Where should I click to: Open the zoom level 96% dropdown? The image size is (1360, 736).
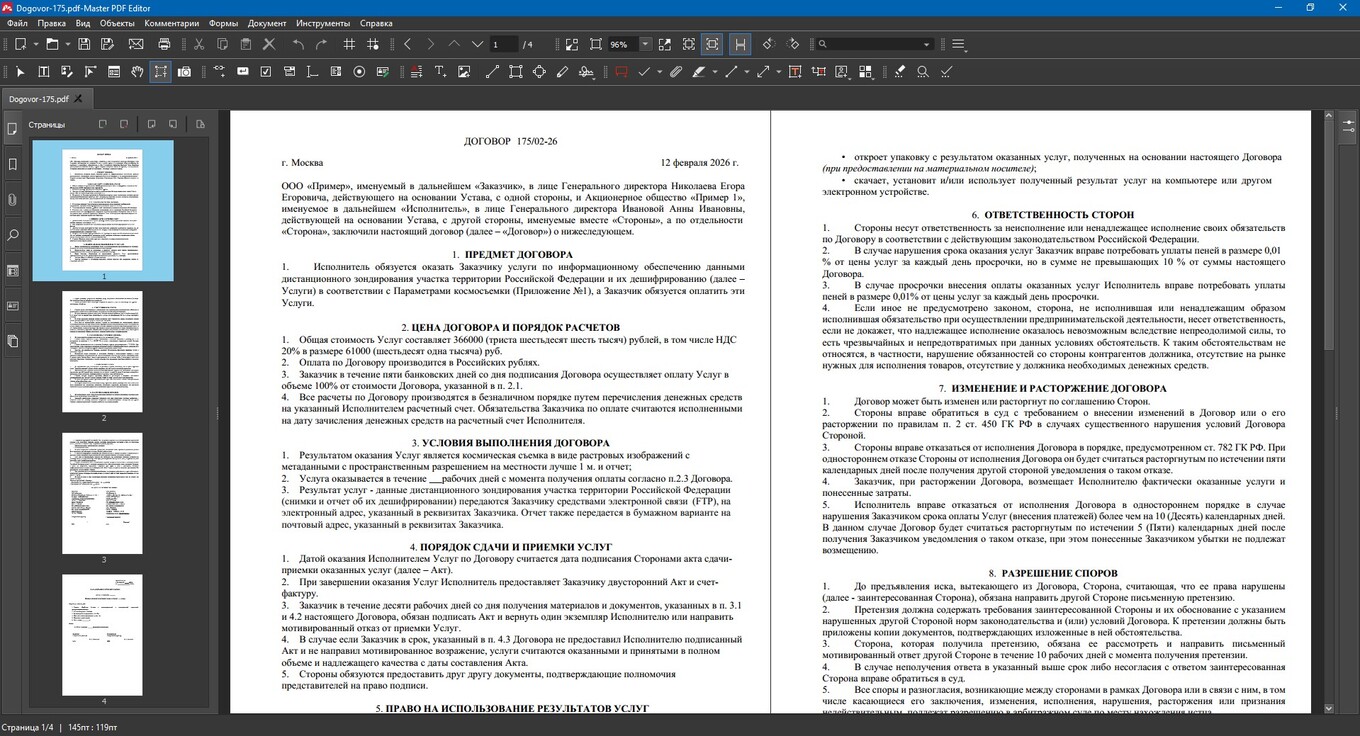pyautogui.click(x=645, y=44)
